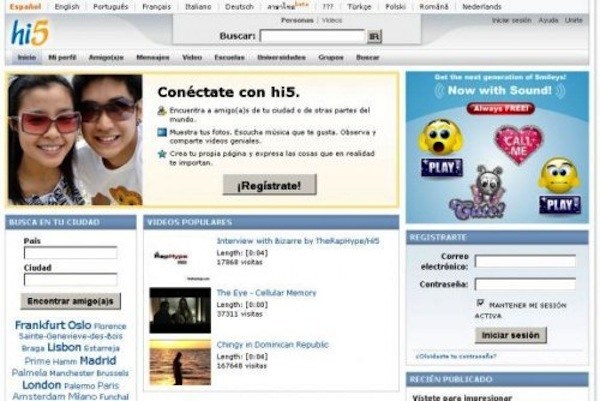Switch language to Español
This screenshot has height=401, width=600.
click(x=25, y=7)
